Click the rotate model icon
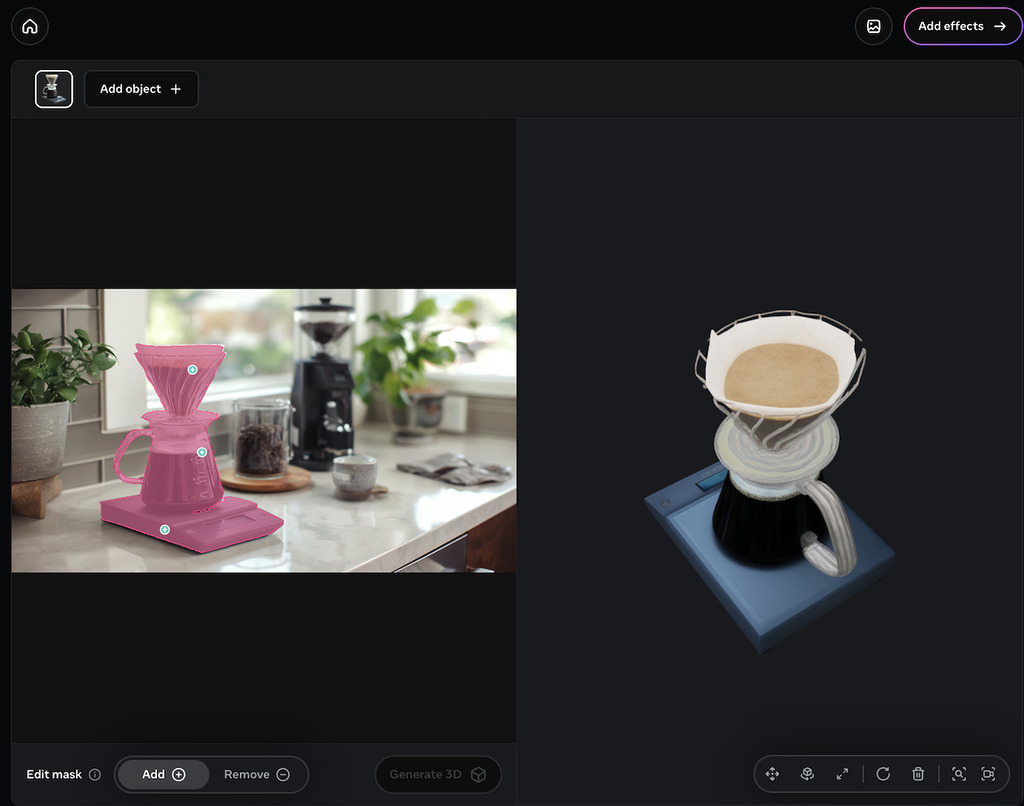This screenshot has width=1024, height=806. point(883,774)
